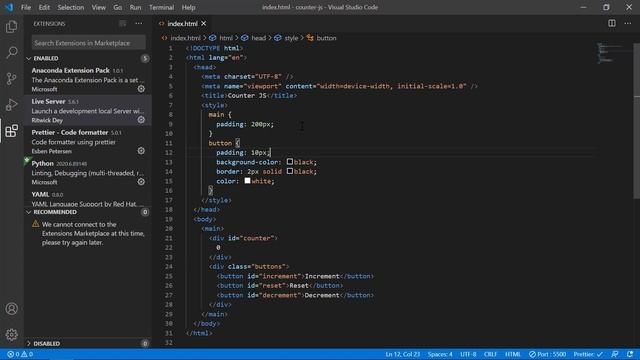
Task: Open the Run and Debug view
Action: point(11,104)
